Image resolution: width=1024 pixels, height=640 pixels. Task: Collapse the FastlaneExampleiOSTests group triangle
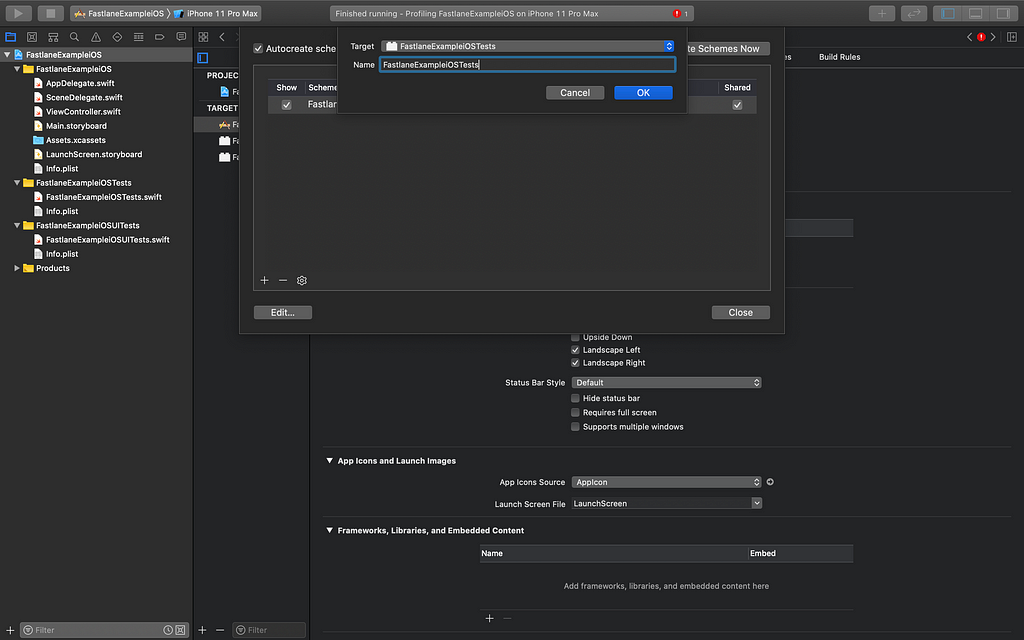(17, 183)
